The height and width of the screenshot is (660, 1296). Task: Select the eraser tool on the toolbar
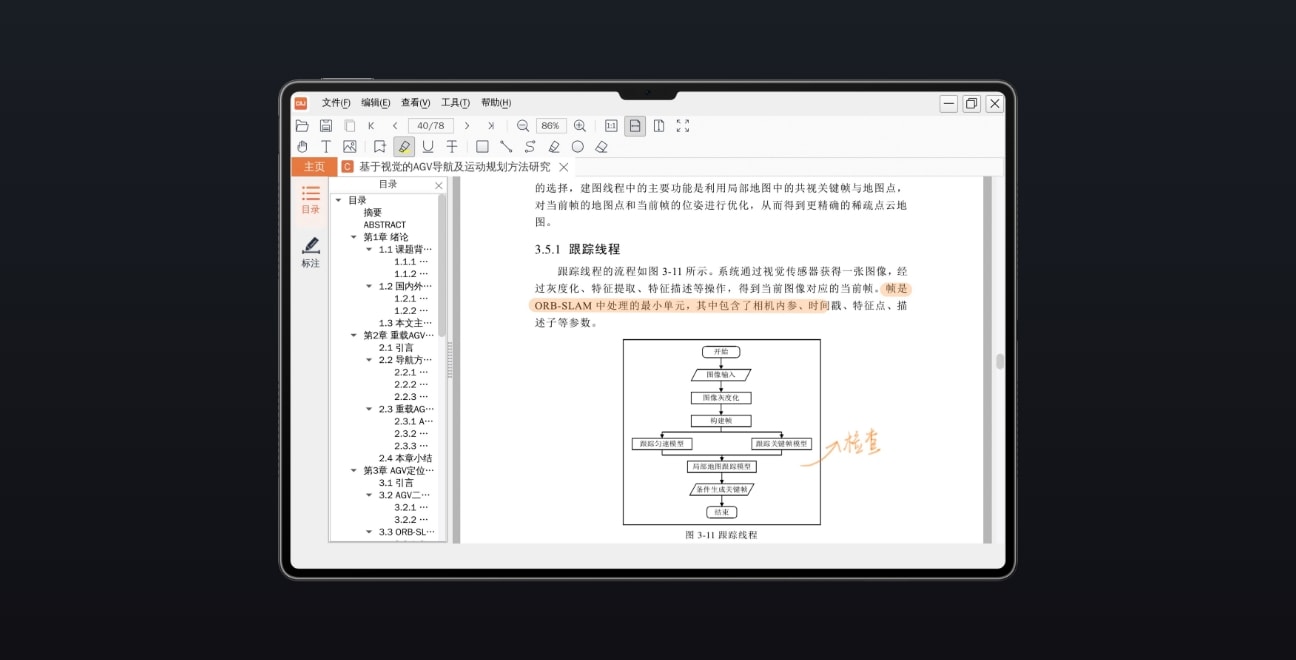pos(602,146)
